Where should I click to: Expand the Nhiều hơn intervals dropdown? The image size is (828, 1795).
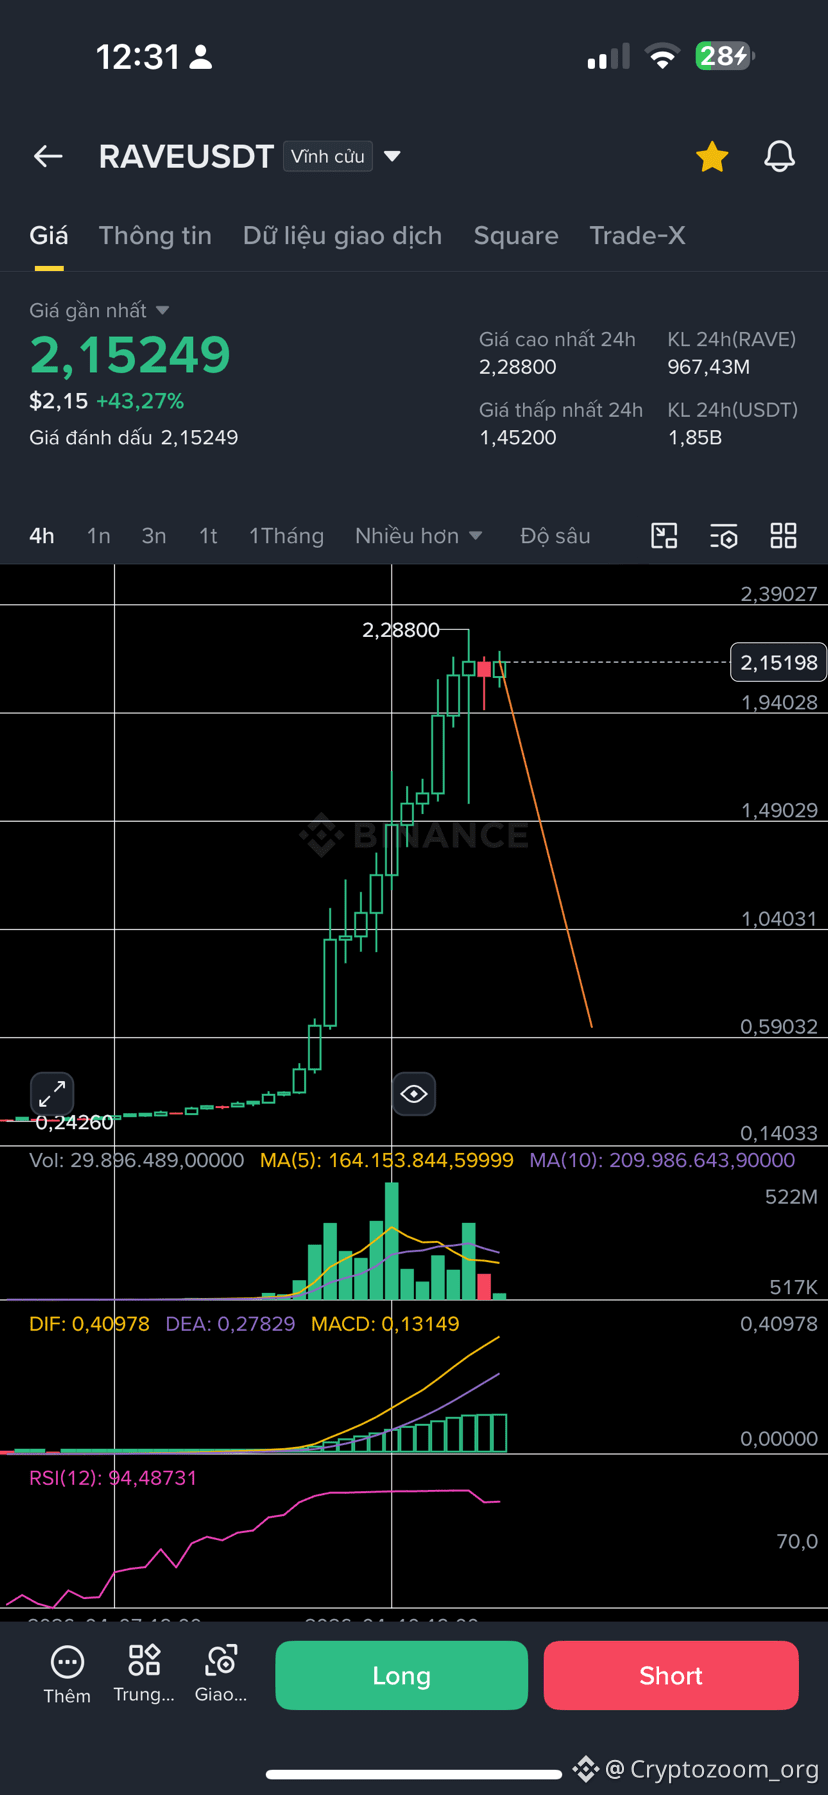coord(419,536)
